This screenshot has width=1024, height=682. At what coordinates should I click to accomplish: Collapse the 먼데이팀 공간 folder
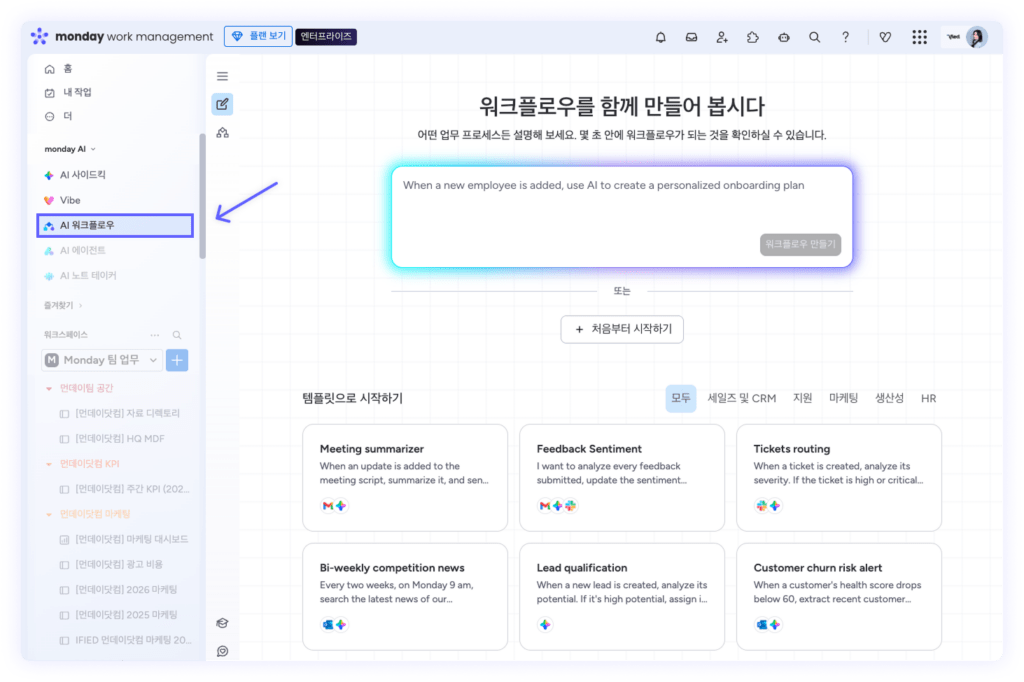pyautogui.click(x=49, y=387)
